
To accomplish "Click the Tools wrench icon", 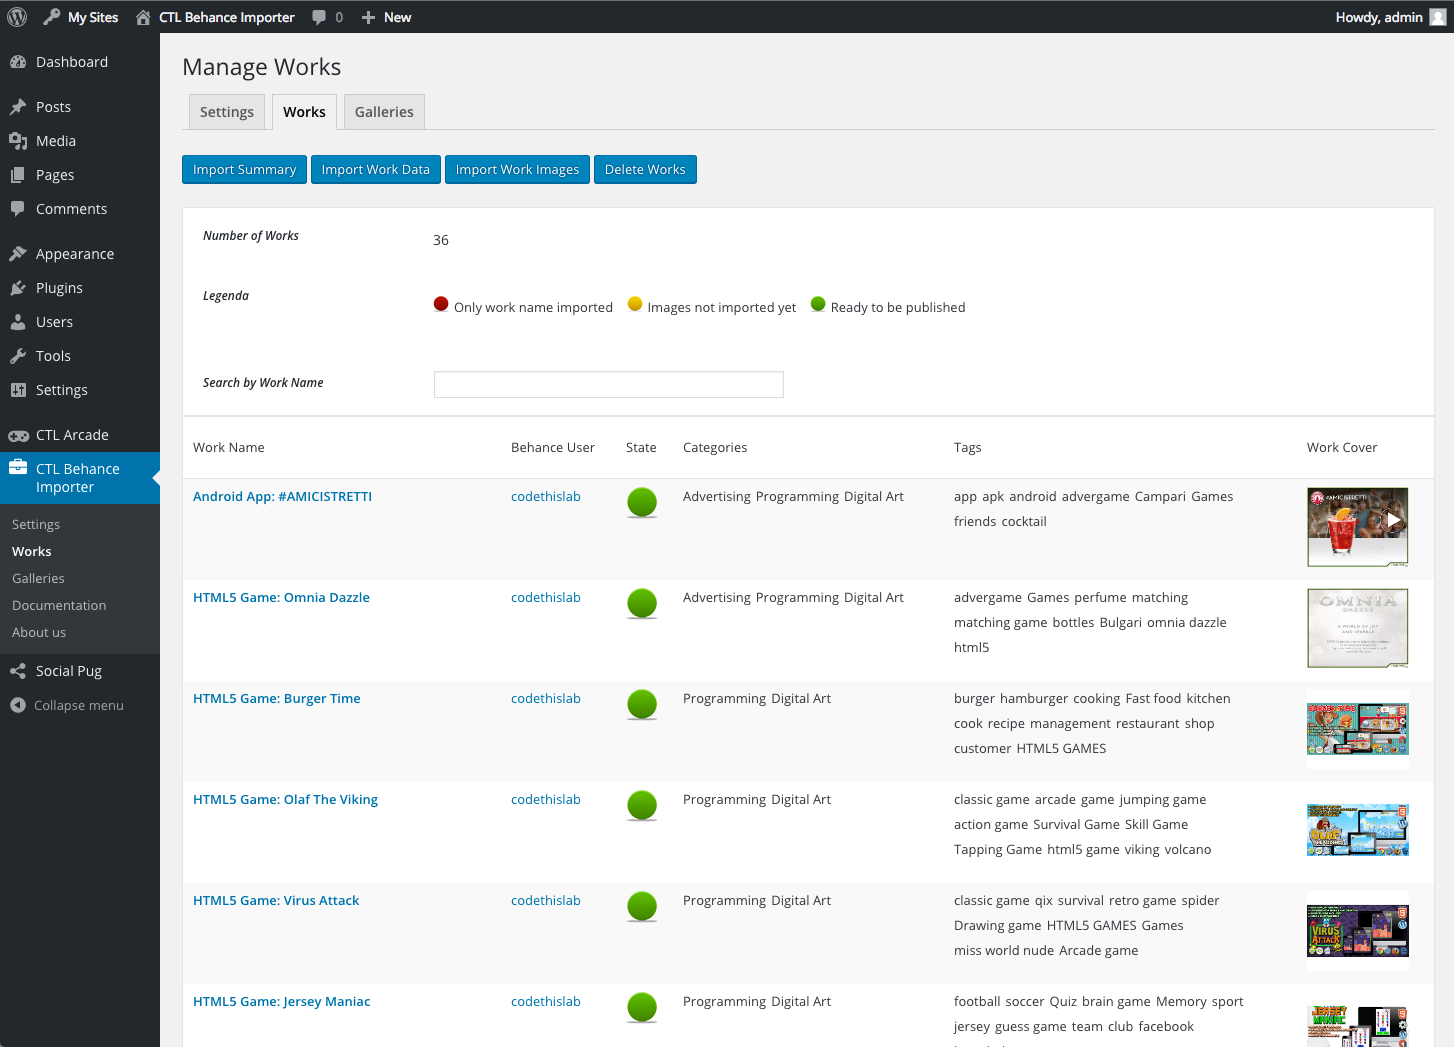I will 18,356.
